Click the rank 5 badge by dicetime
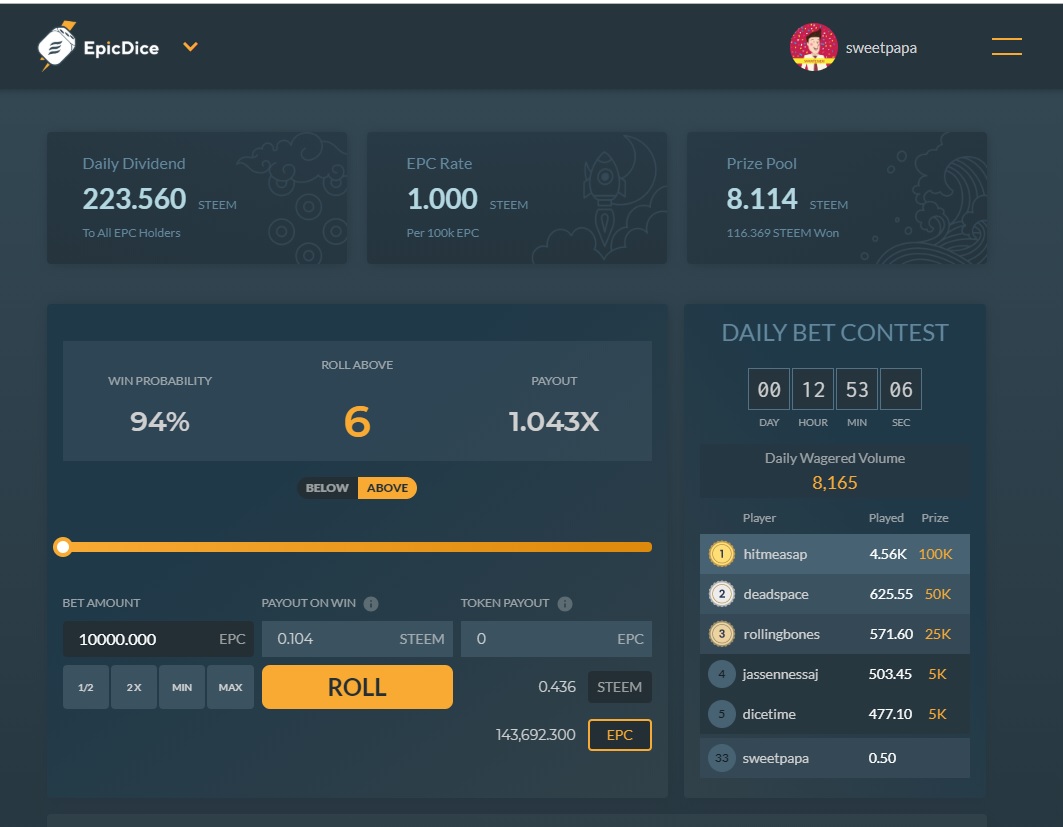This screenshot has height=827, width=1063. click(x=721, y=714)
